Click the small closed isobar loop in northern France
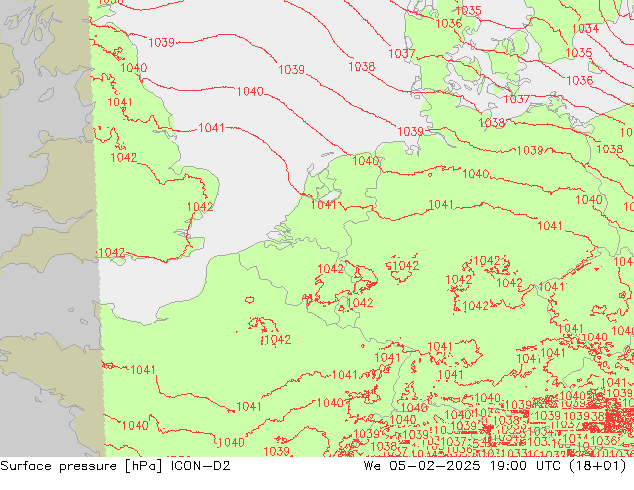 pos(249,300)
